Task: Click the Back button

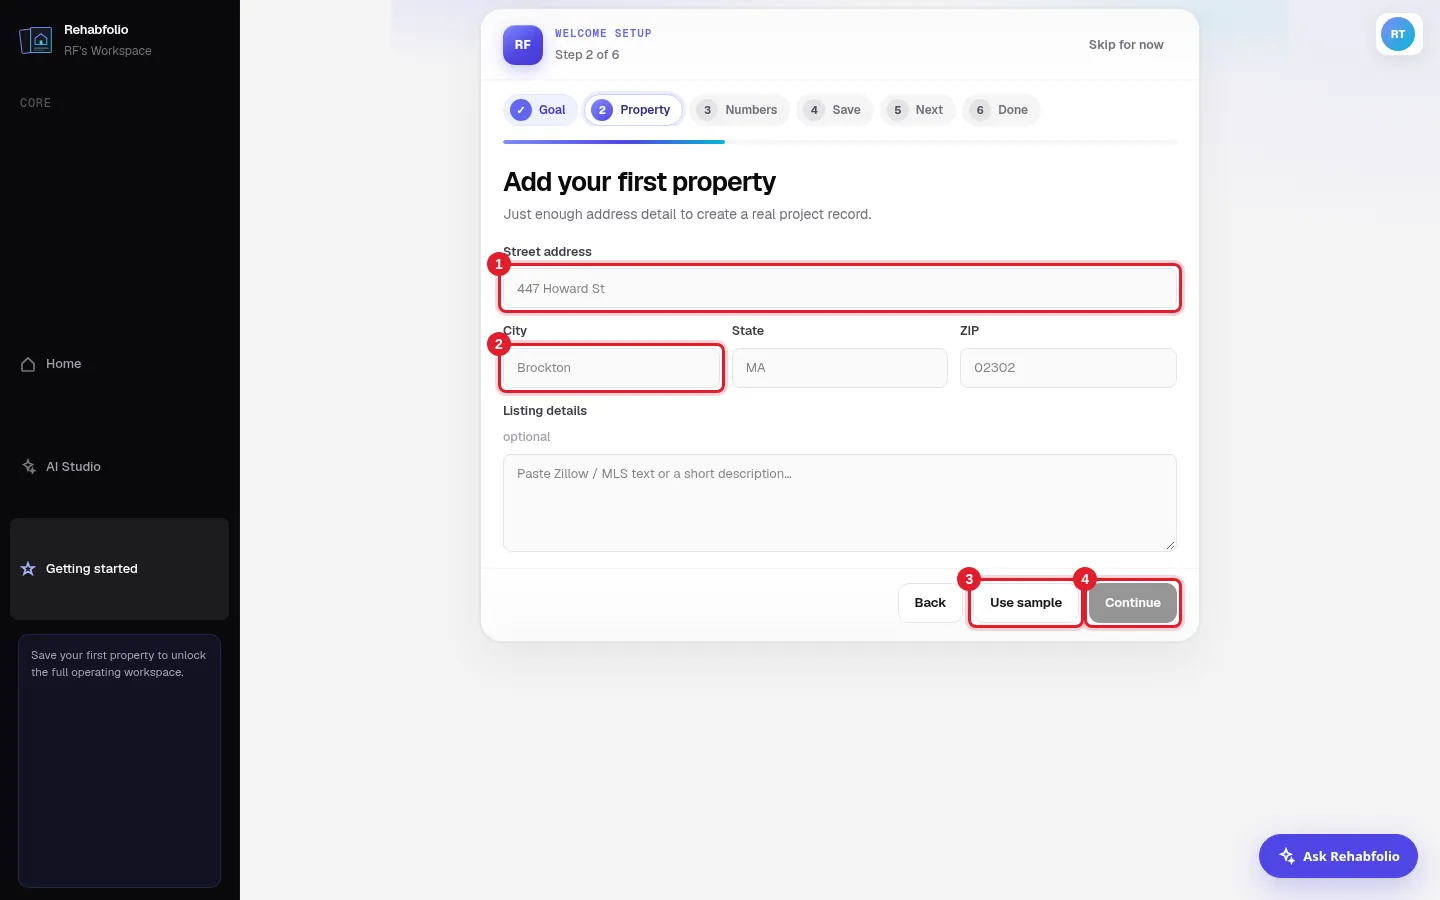Action: 930,603
